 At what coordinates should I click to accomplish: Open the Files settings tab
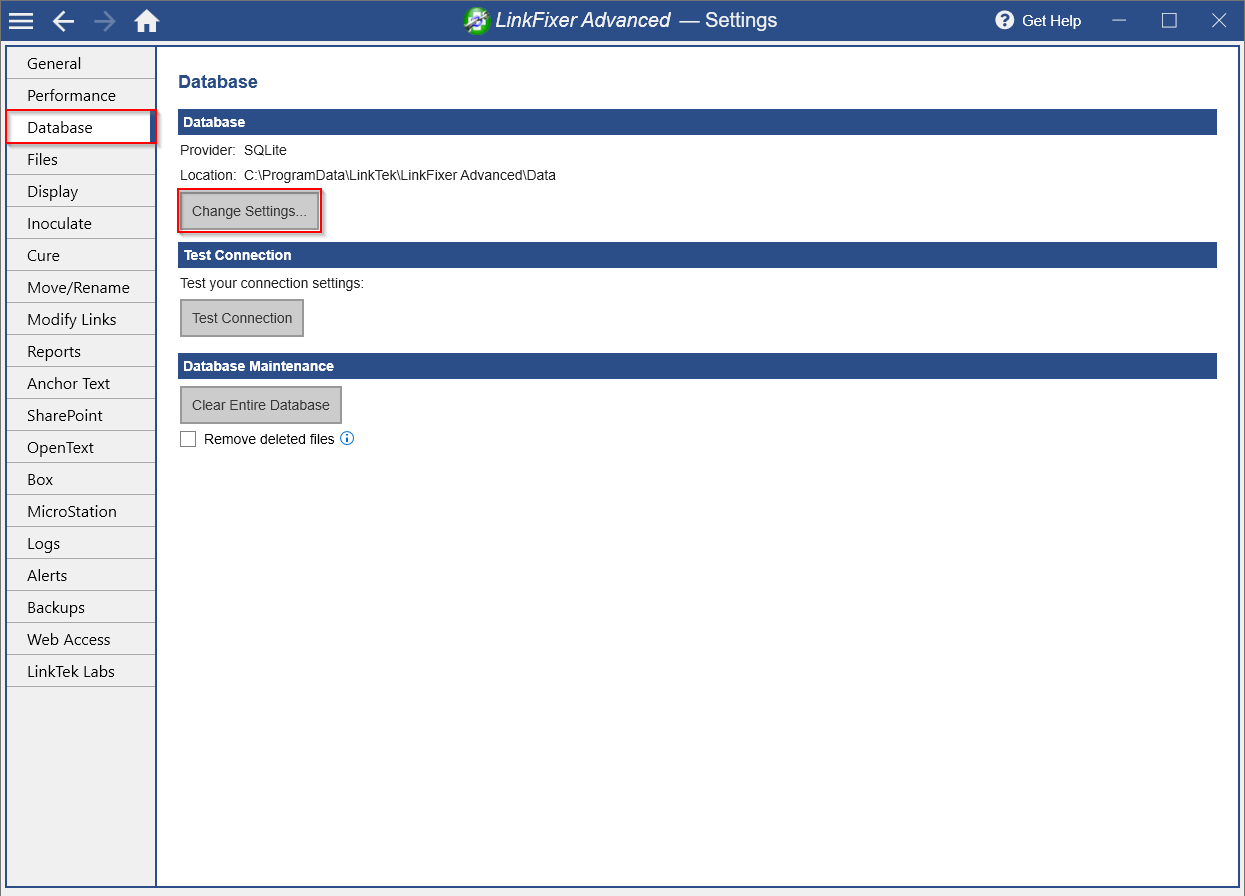coord(81,159)
